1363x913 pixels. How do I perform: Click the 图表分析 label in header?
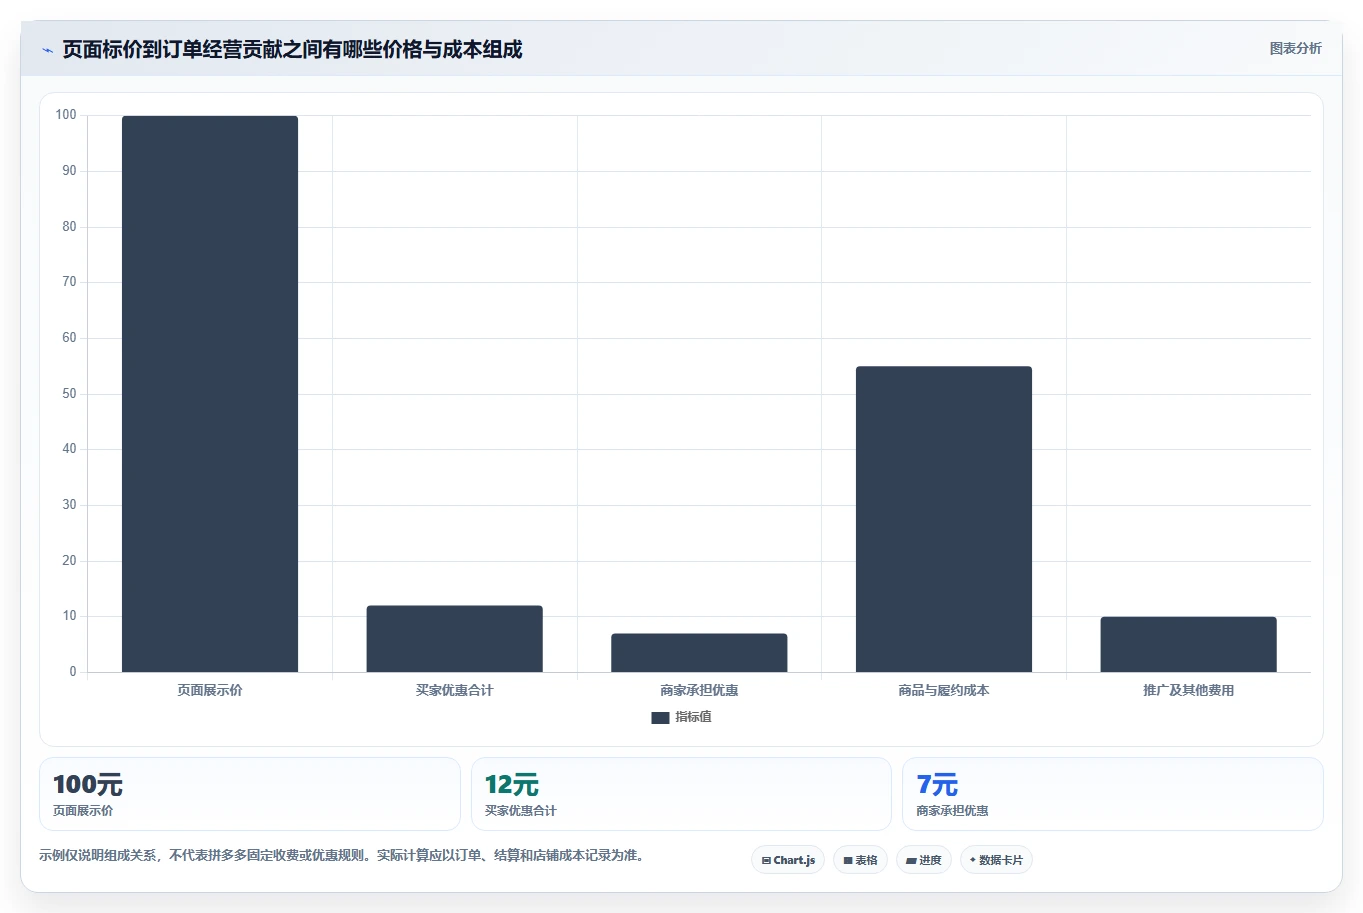tap(1295, 48)
